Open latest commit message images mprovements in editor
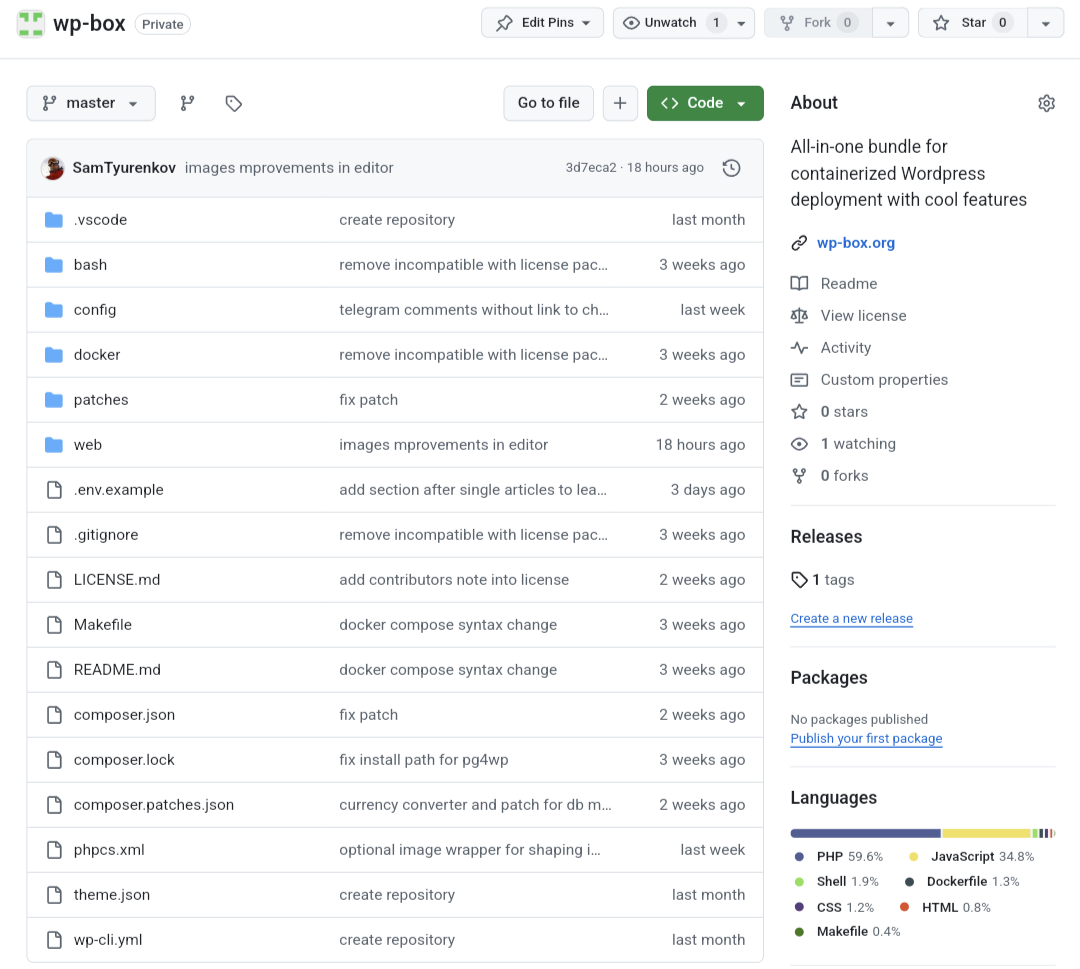The image size is (1080, 969). click(289, 168)
